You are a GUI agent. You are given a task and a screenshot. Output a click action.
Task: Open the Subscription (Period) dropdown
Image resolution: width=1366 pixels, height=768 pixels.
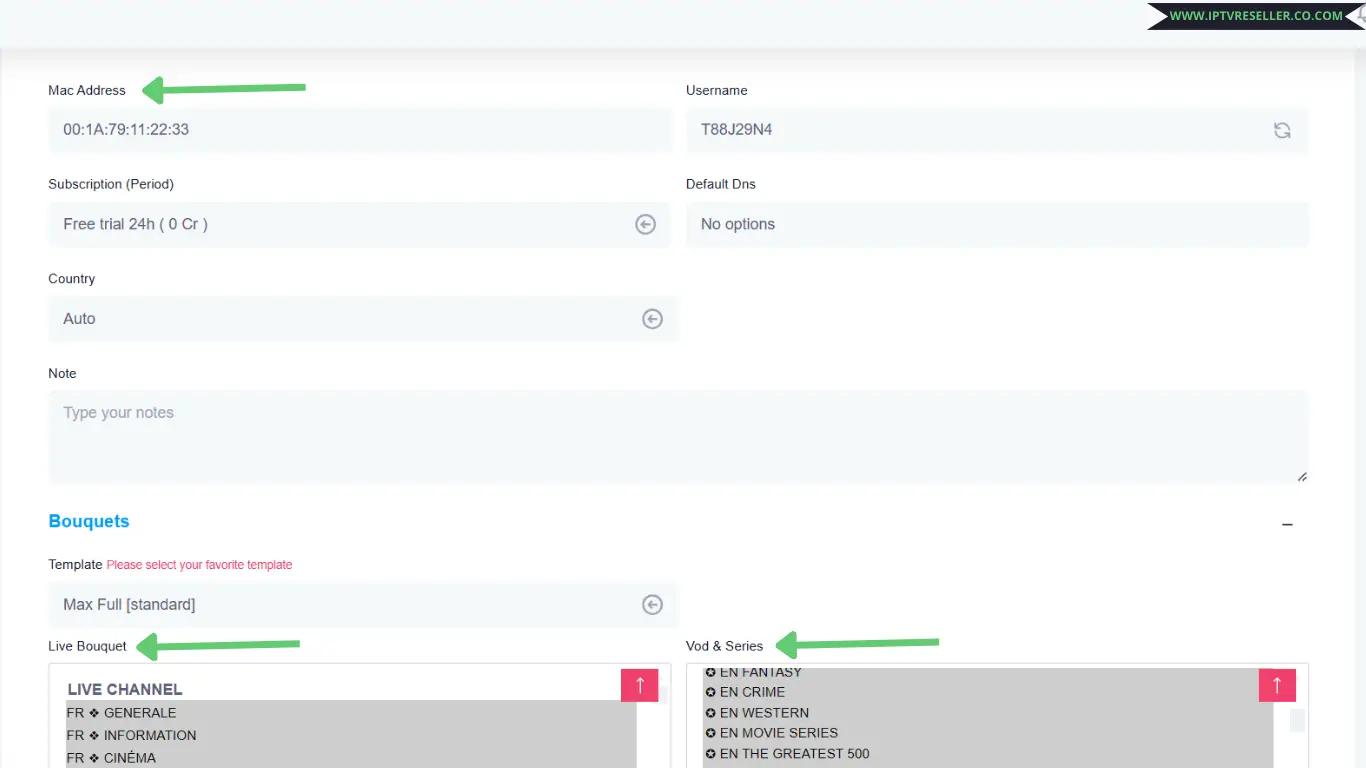point(340,225)
